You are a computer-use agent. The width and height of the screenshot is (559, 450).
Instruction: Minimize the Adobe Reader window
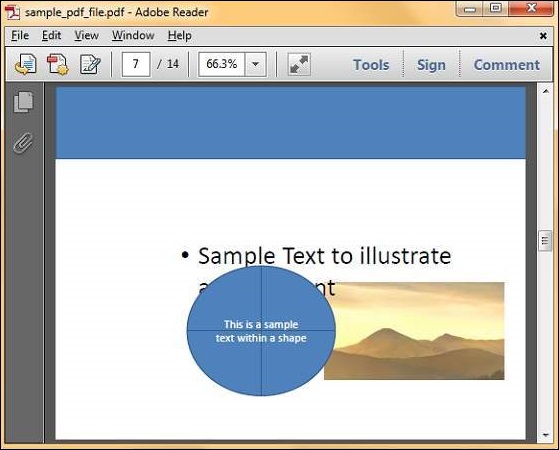coord(470,9)
